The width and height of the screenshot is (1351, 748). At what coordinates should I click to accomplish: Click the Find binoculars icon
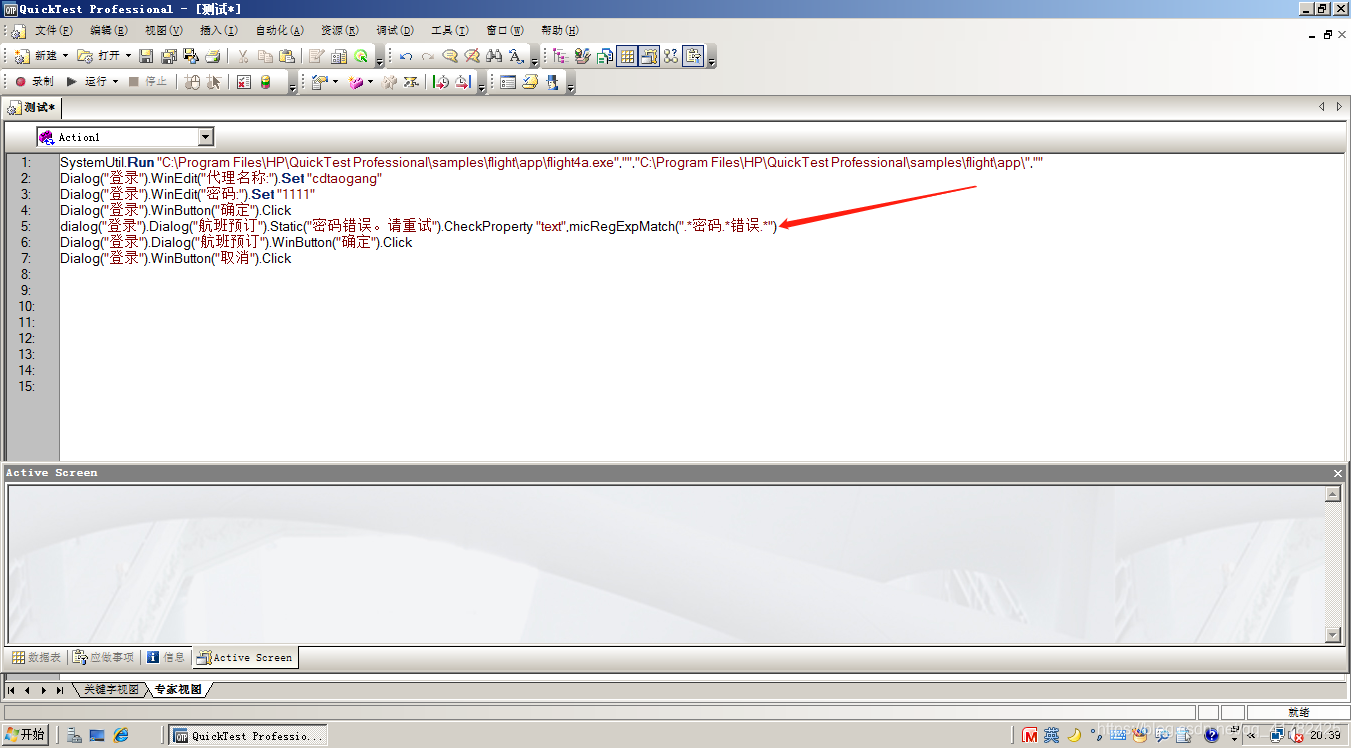[494, 56]
